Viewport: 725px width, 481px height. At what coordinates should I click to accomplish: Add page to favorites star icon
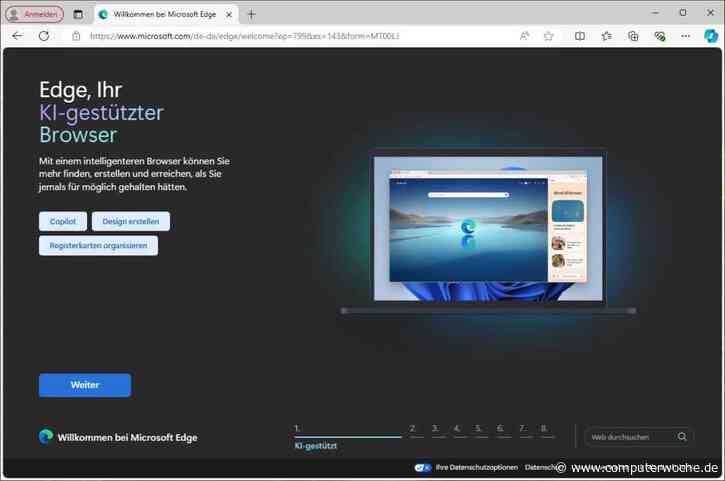pos(548,36)
